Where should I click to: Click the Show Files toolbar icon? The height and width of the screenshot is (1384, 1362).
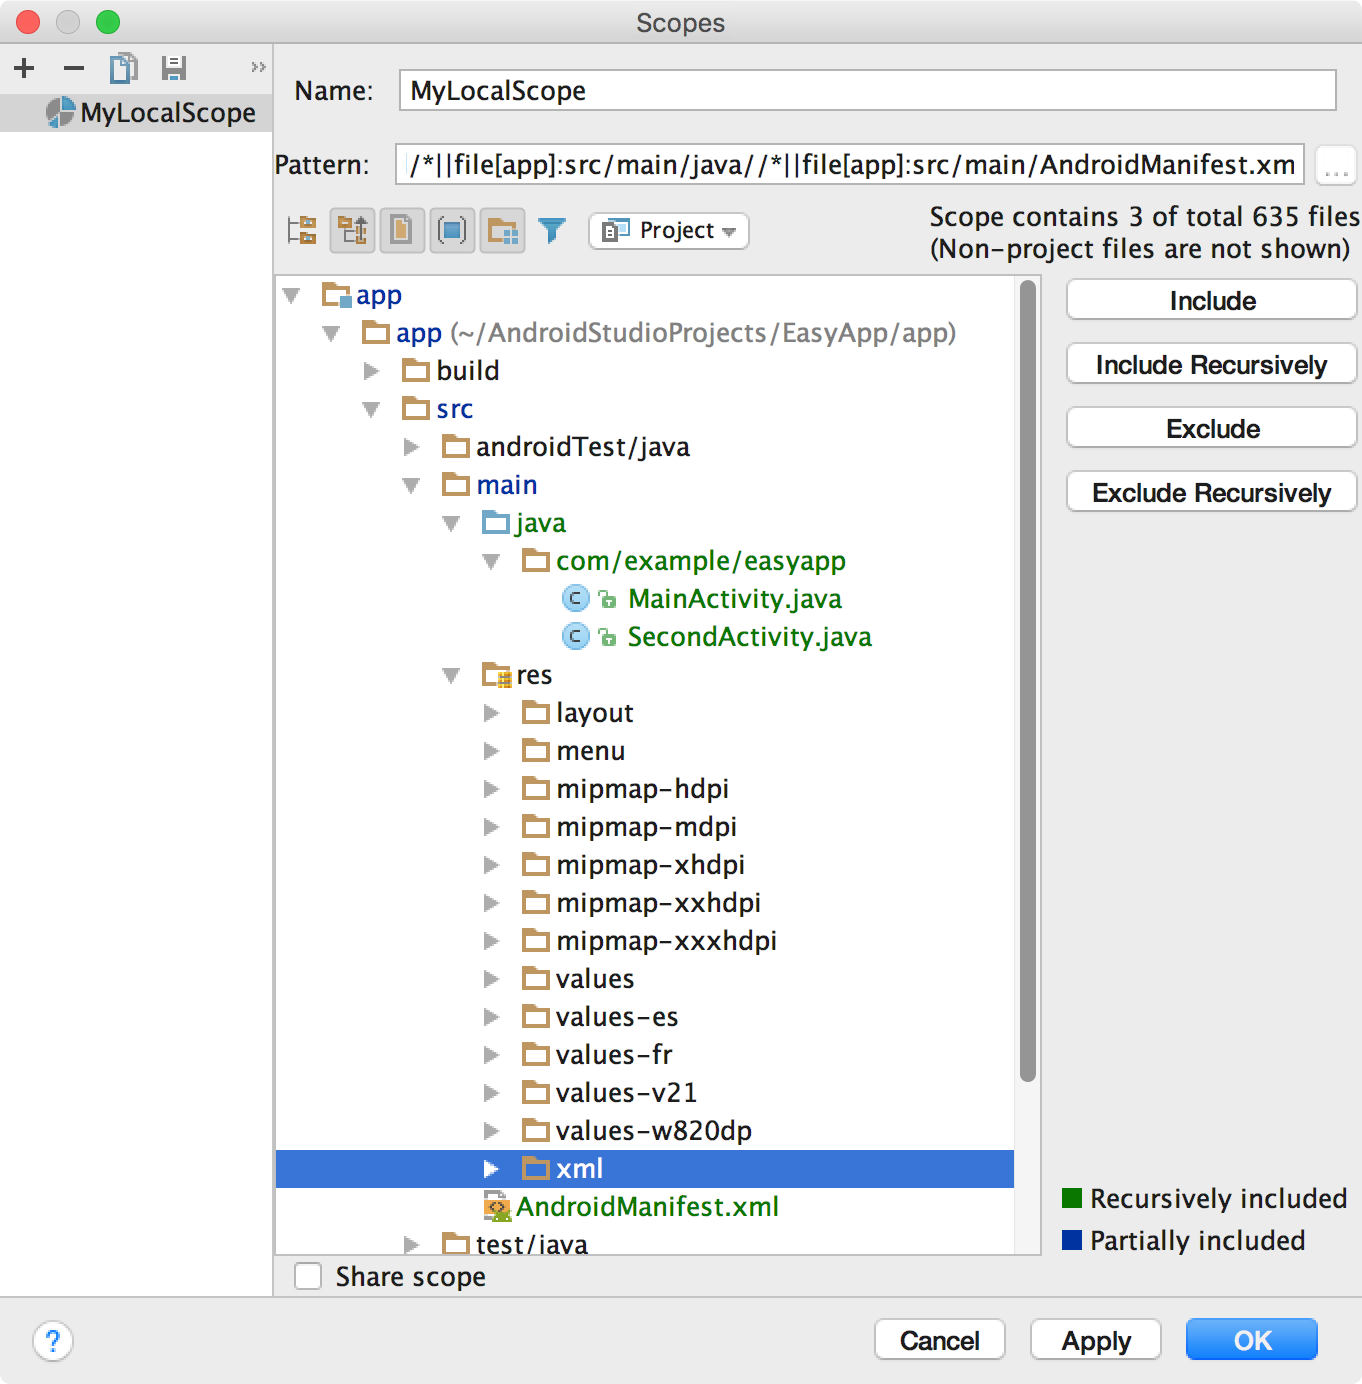402,230
